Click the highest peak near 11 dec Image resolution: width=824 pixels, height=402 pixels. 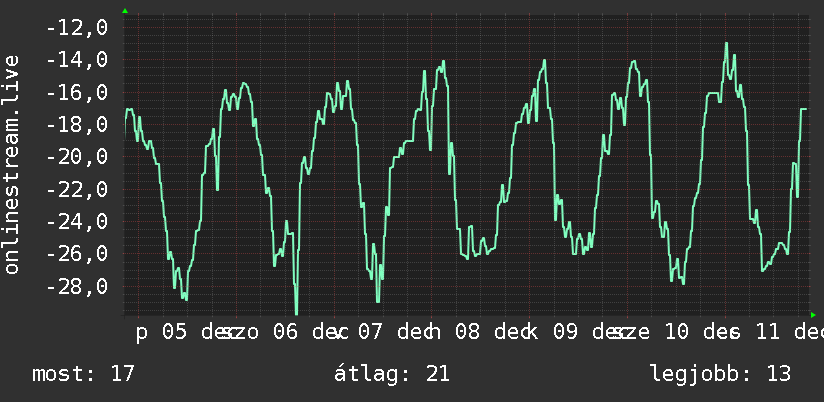point(726,44)
